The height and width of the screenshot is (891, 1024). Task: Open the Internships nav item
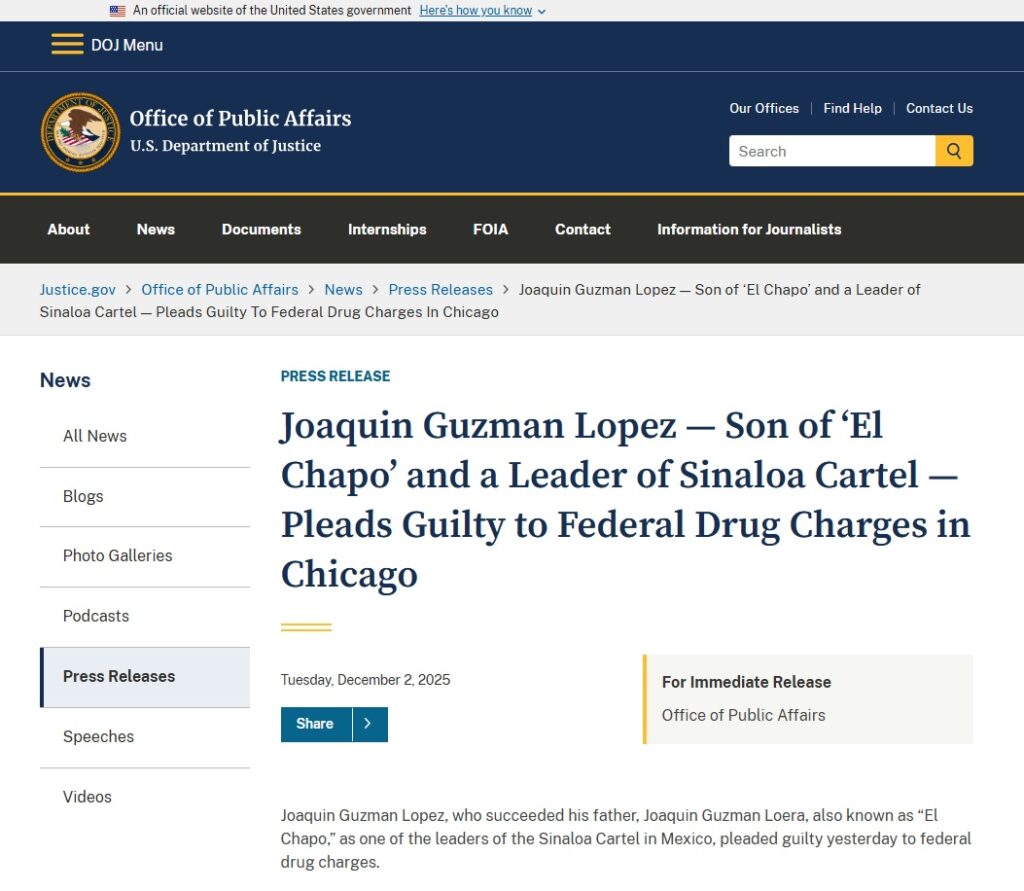387,229
